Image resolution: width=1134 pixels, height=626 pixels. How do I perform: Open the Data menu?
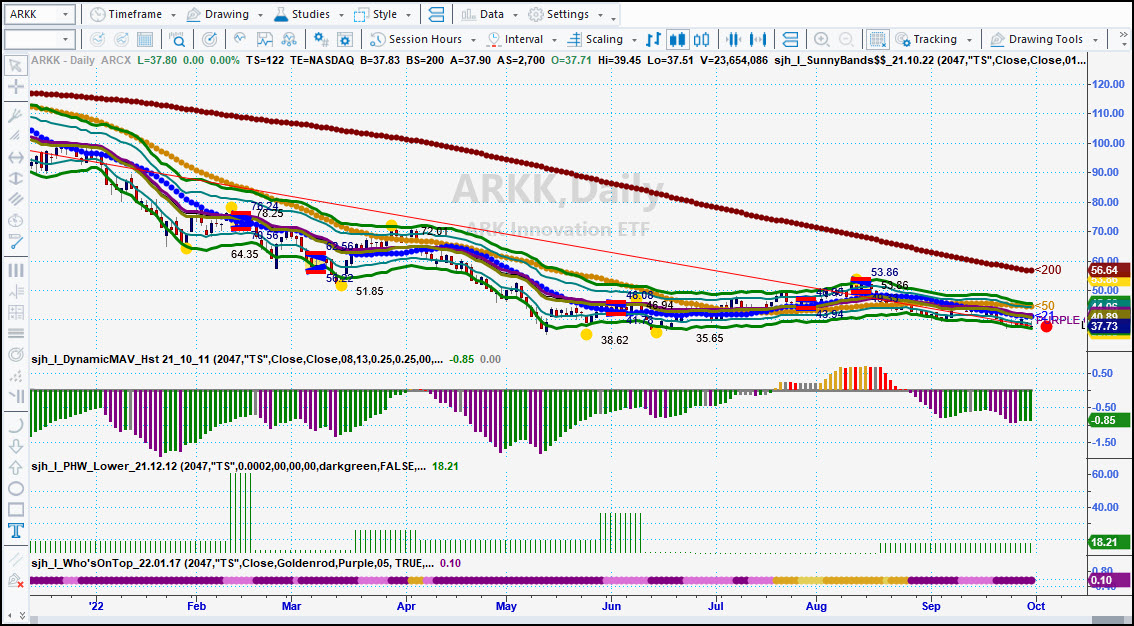click(490, 14)
